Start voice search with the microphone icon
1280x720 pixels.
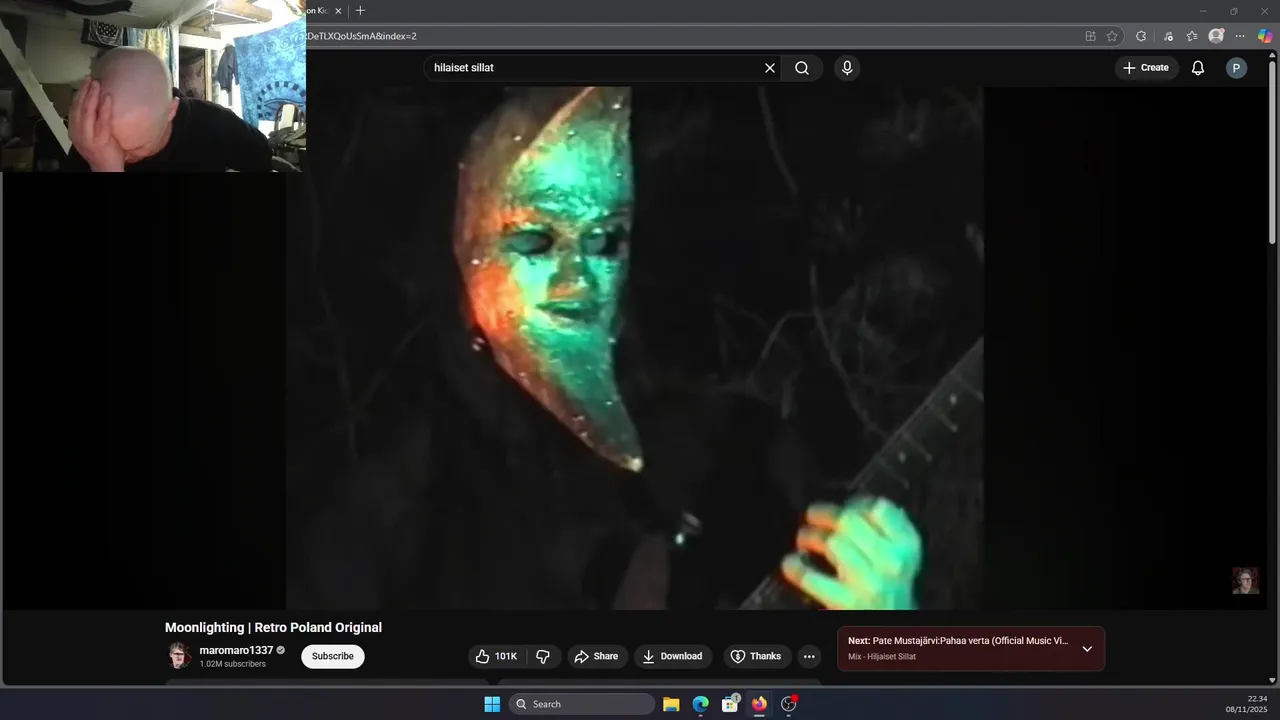click(847, 68)
